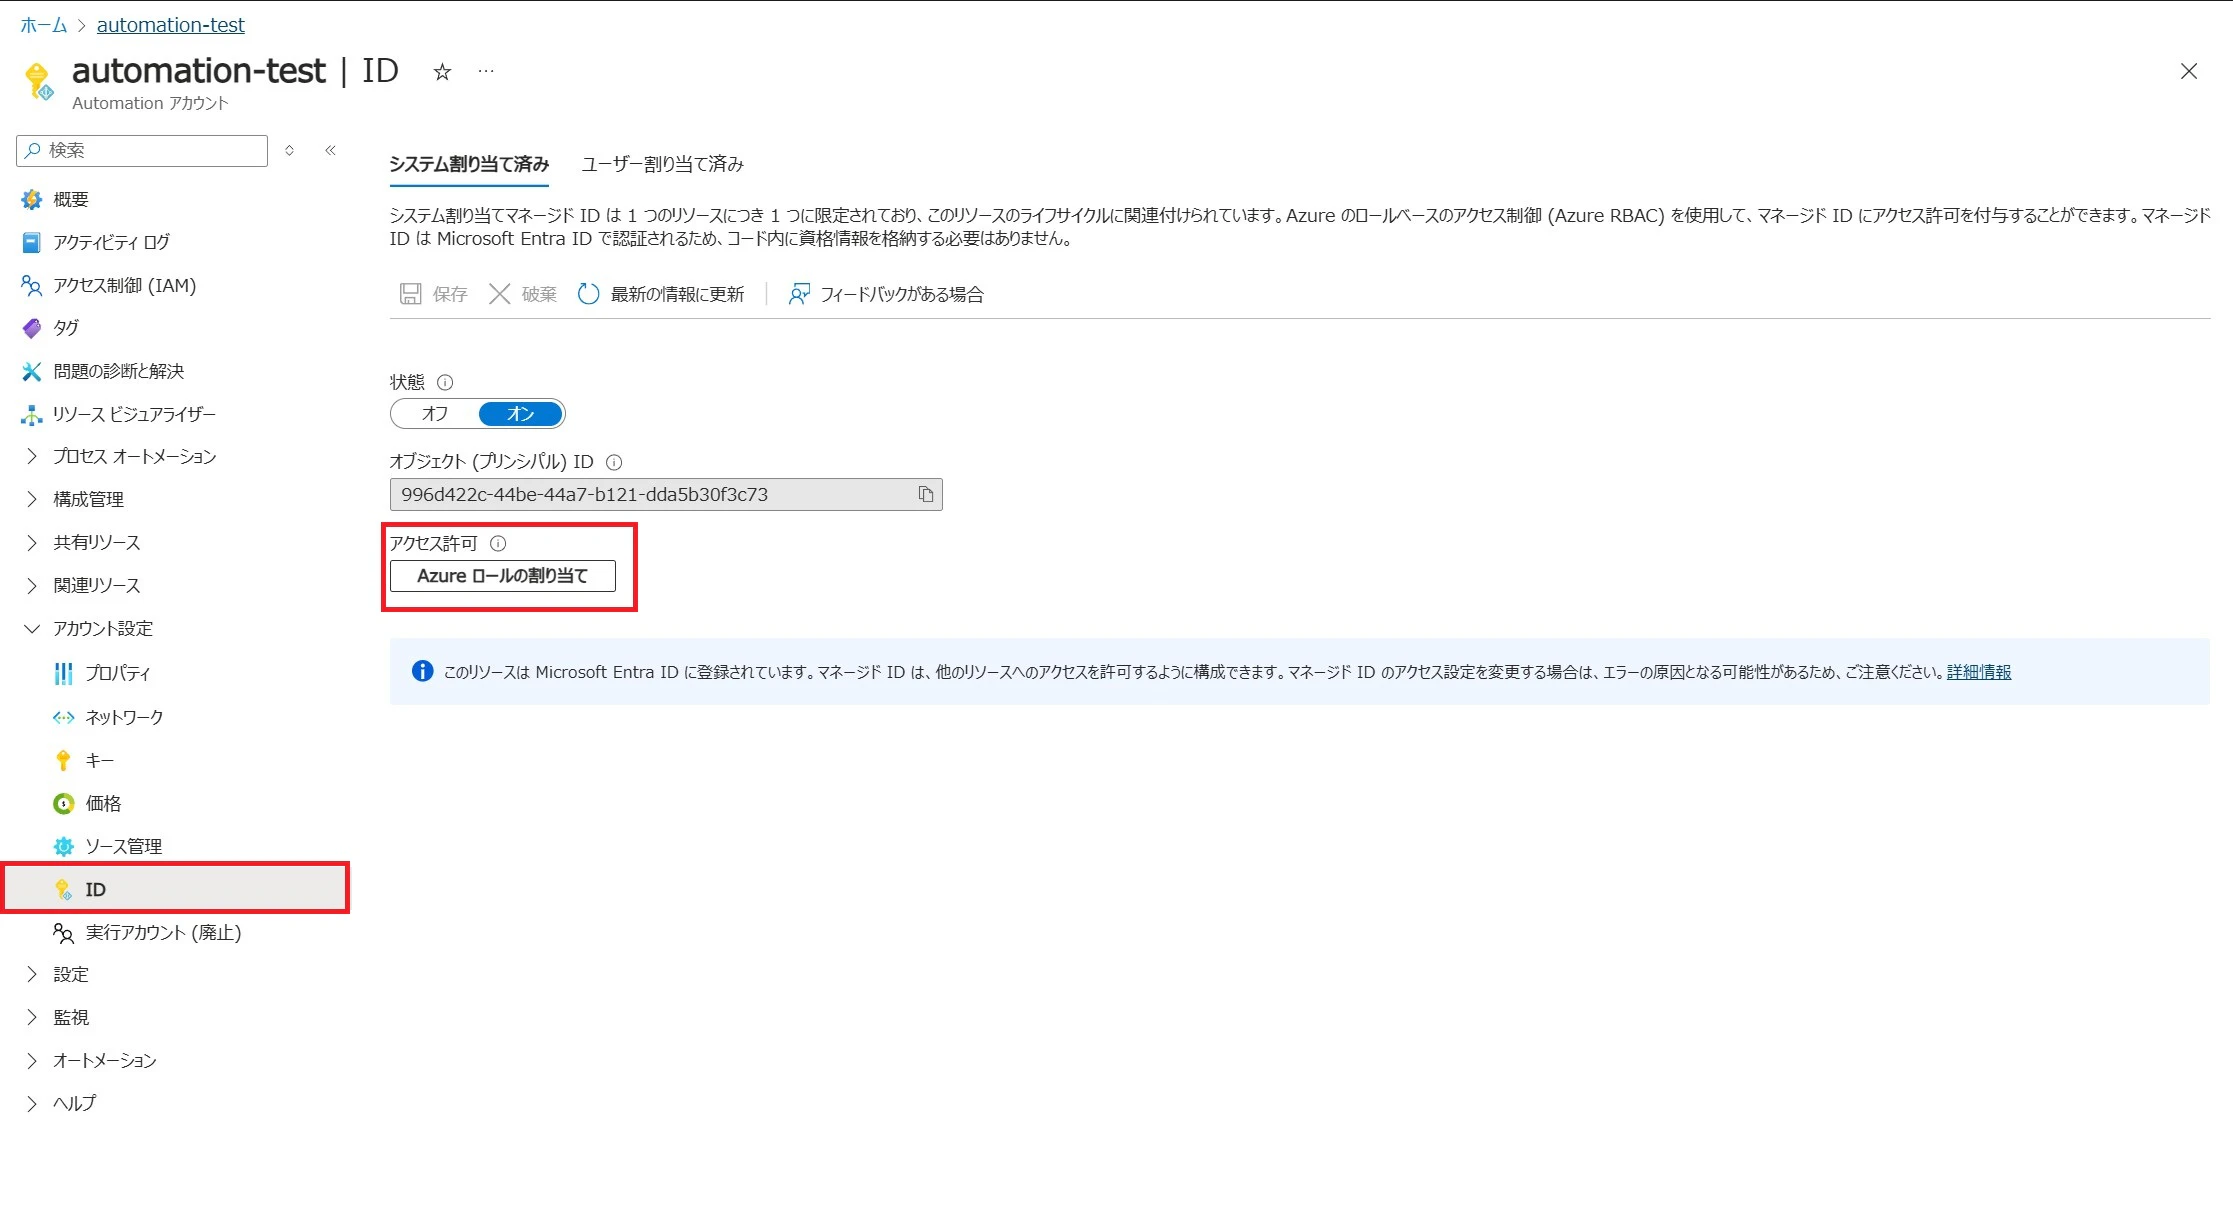
Task: Click the リソース ビジュアライザー icon
Action: [x=32, y=414]
